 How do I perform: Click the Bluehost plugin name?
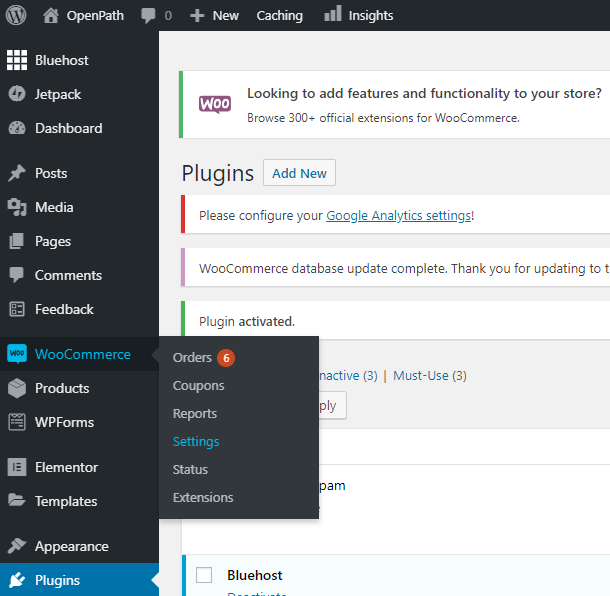click(x=255, y=575)
